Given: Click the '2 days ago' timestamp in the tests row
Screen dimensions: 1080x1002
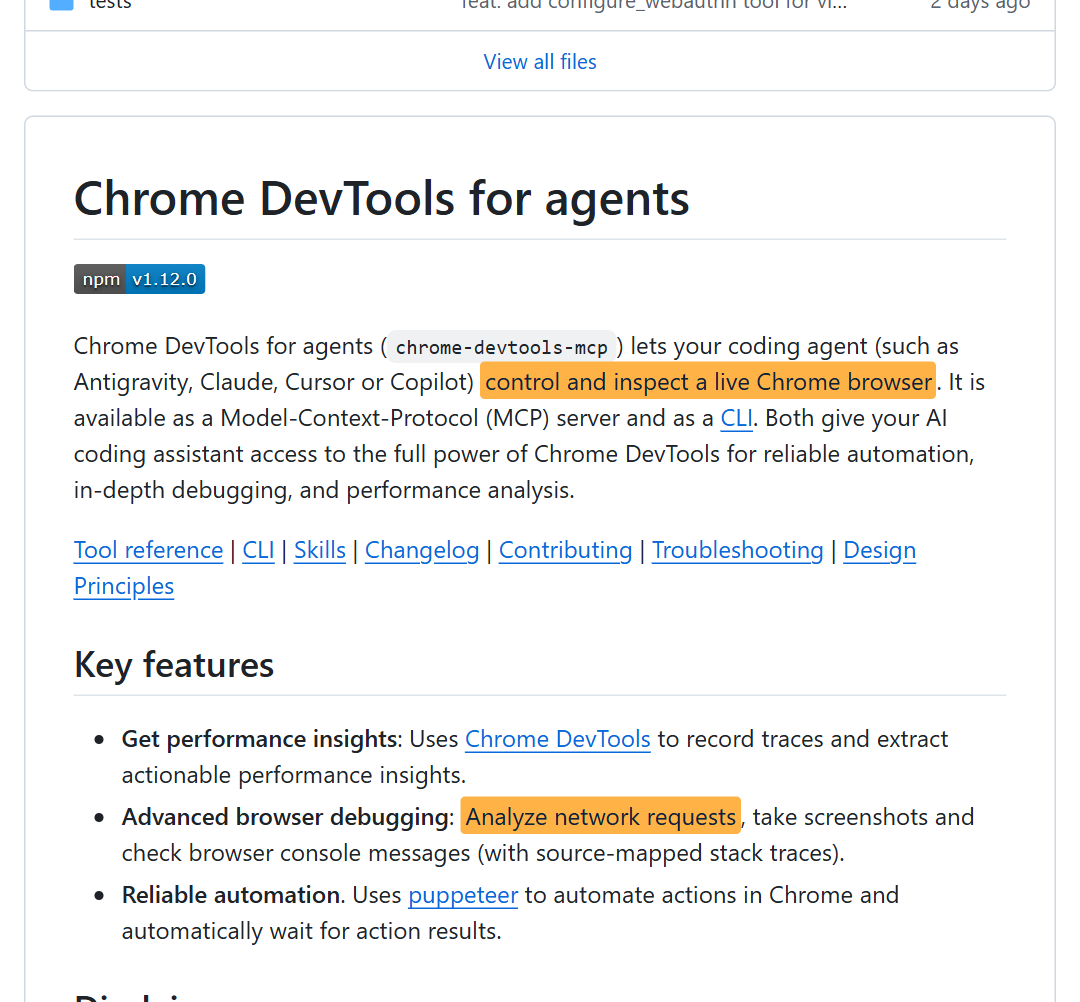Looking at the screenshot, I should 979,4.
